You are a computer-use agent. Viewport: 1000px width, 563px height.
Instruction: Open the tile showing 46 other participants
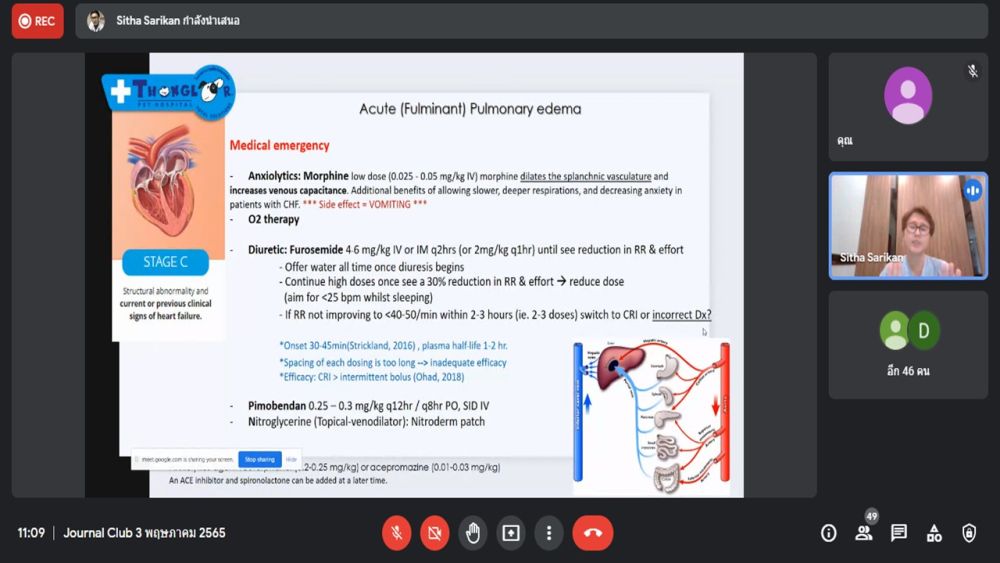tap(908, 345)
